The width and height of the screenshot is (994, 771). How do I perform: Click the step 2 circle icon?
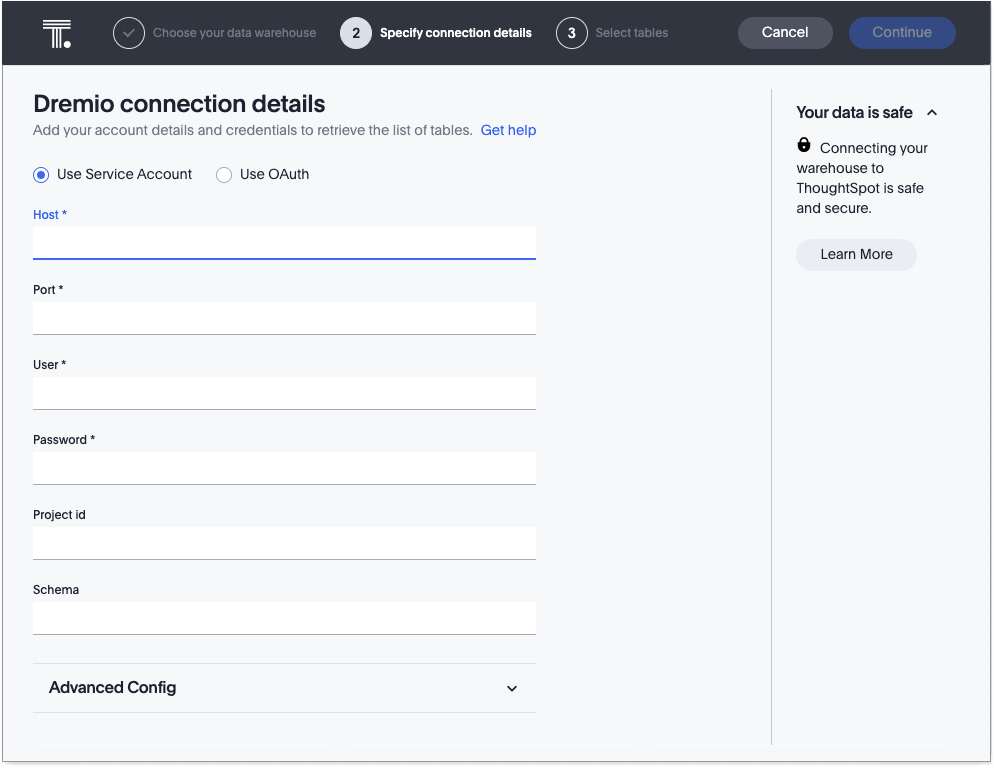pos(356,33)
